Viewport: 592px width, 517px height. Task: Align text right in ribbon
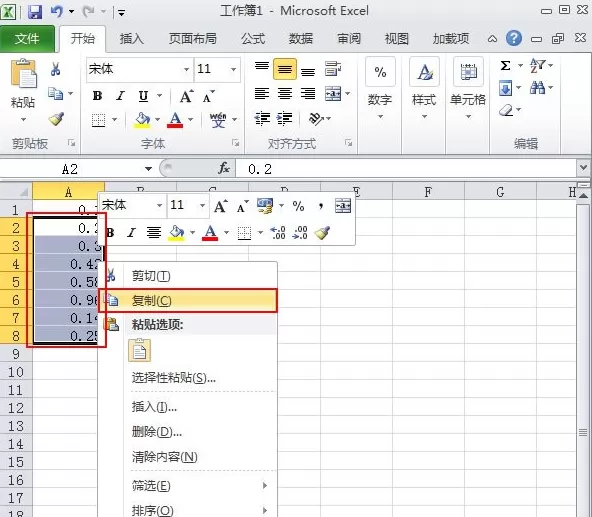(308, 93)
